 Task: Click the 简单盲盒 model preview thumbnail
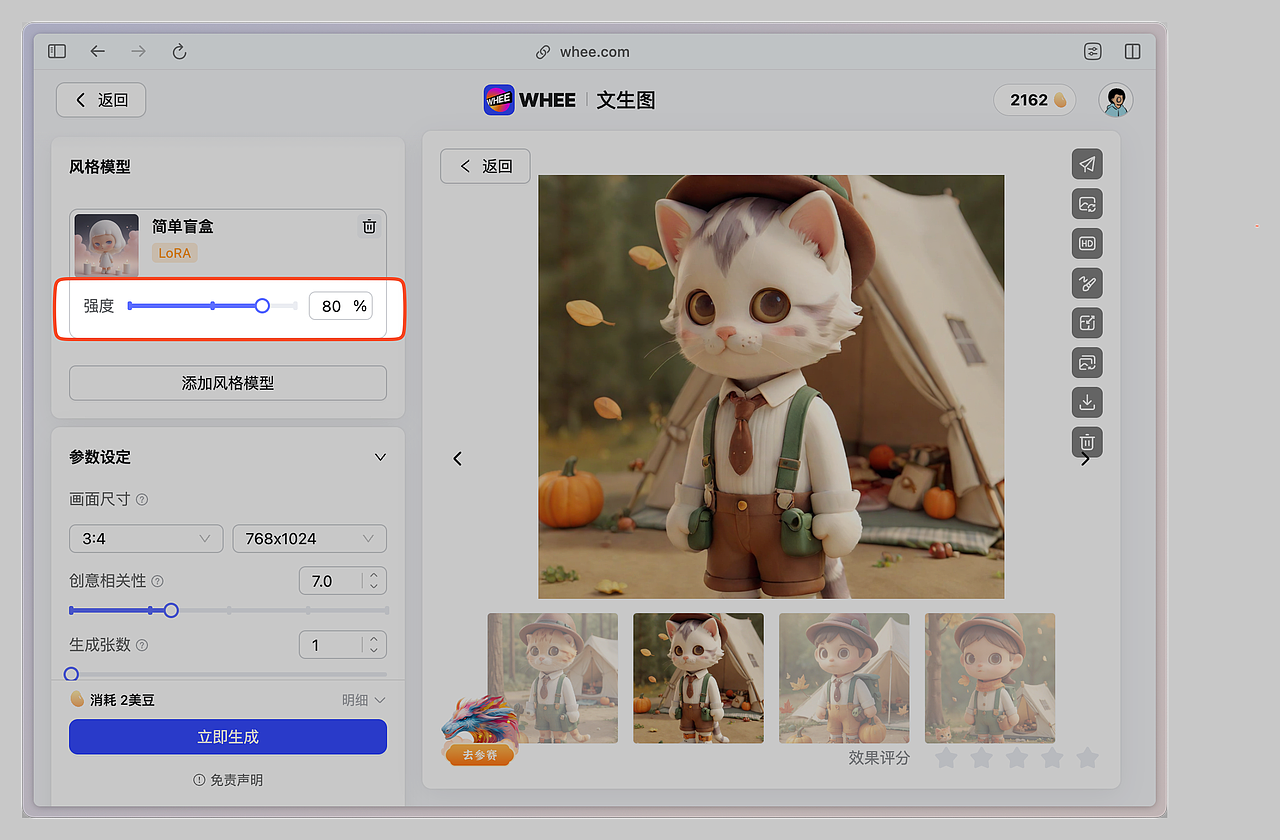107,245
